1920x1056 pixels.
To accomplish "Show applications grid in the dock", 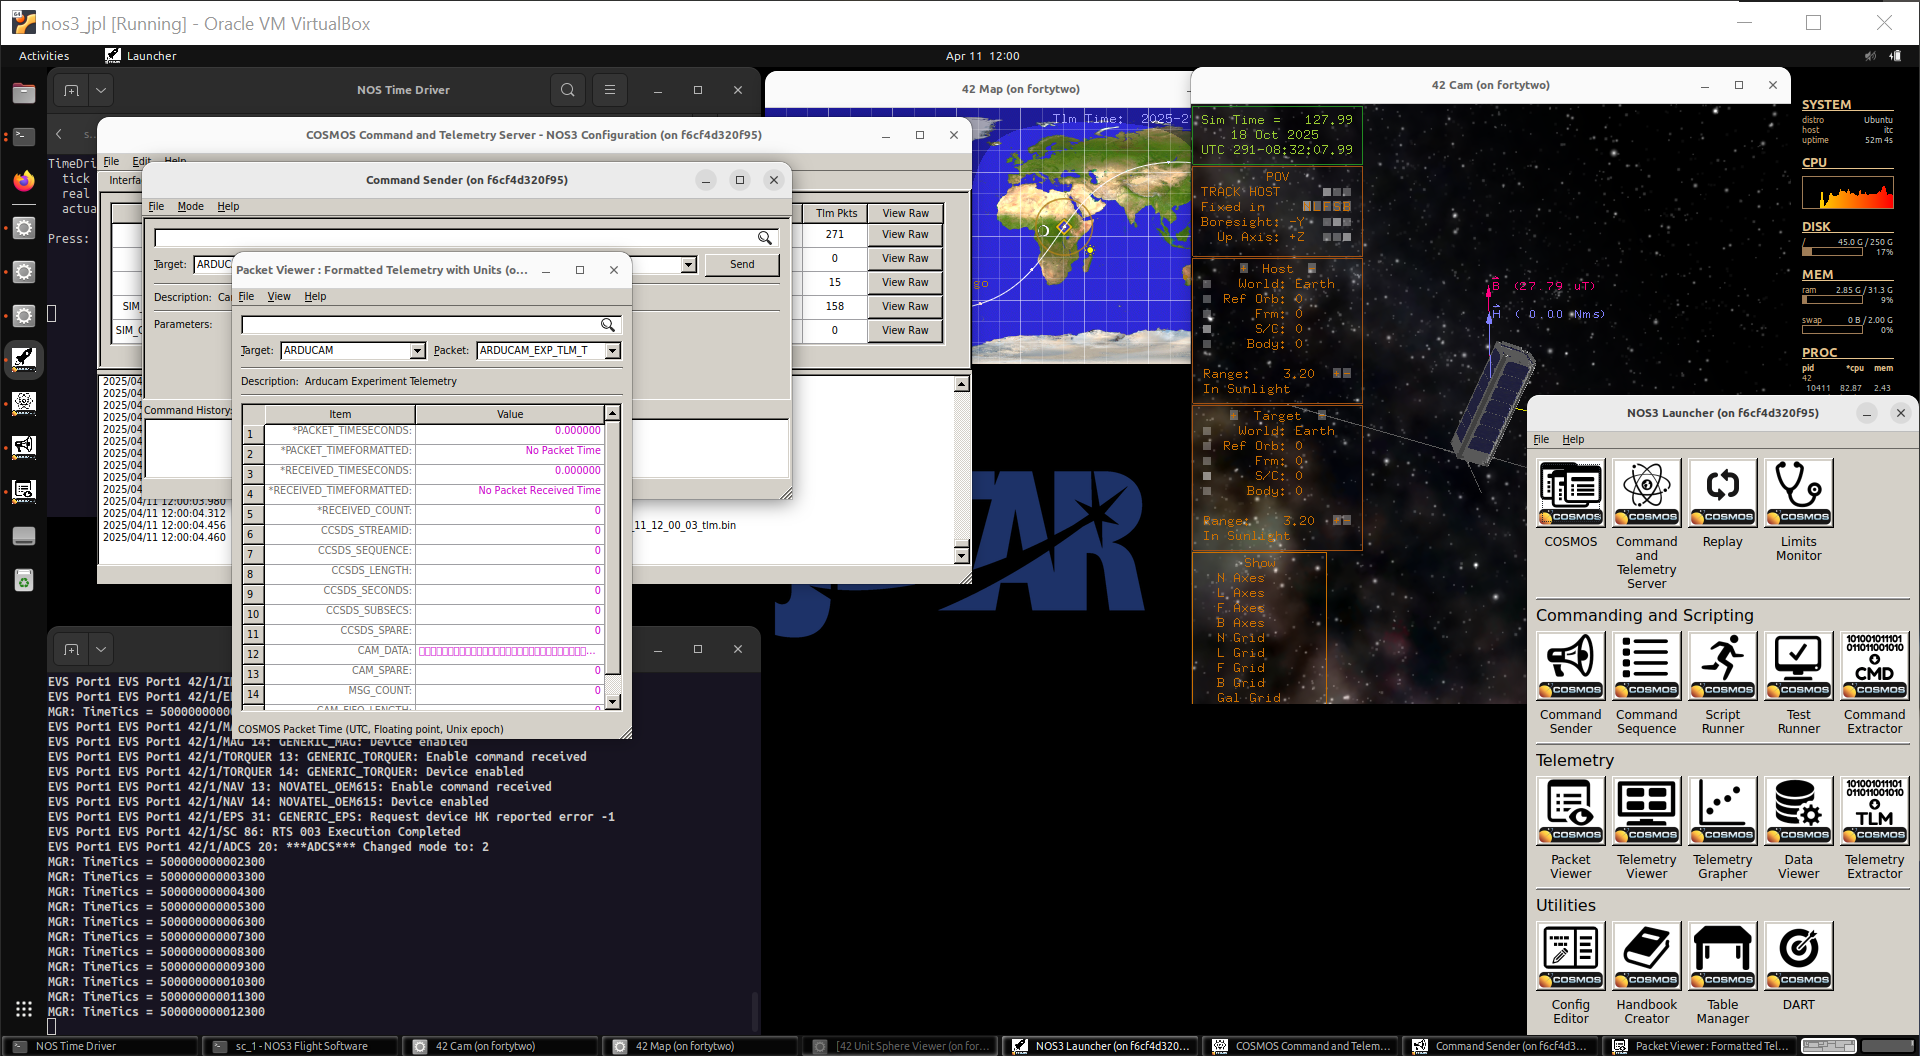I will point(24,1009).
